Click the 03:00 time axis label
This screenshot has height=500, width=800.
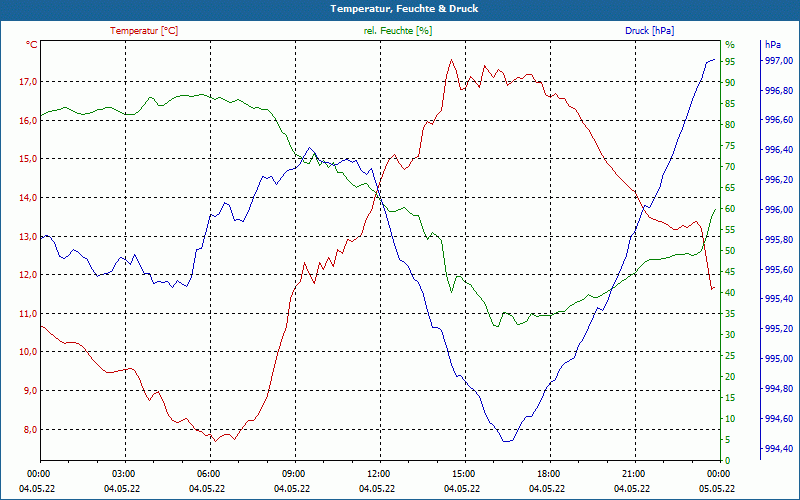click(x=122, y=473)
